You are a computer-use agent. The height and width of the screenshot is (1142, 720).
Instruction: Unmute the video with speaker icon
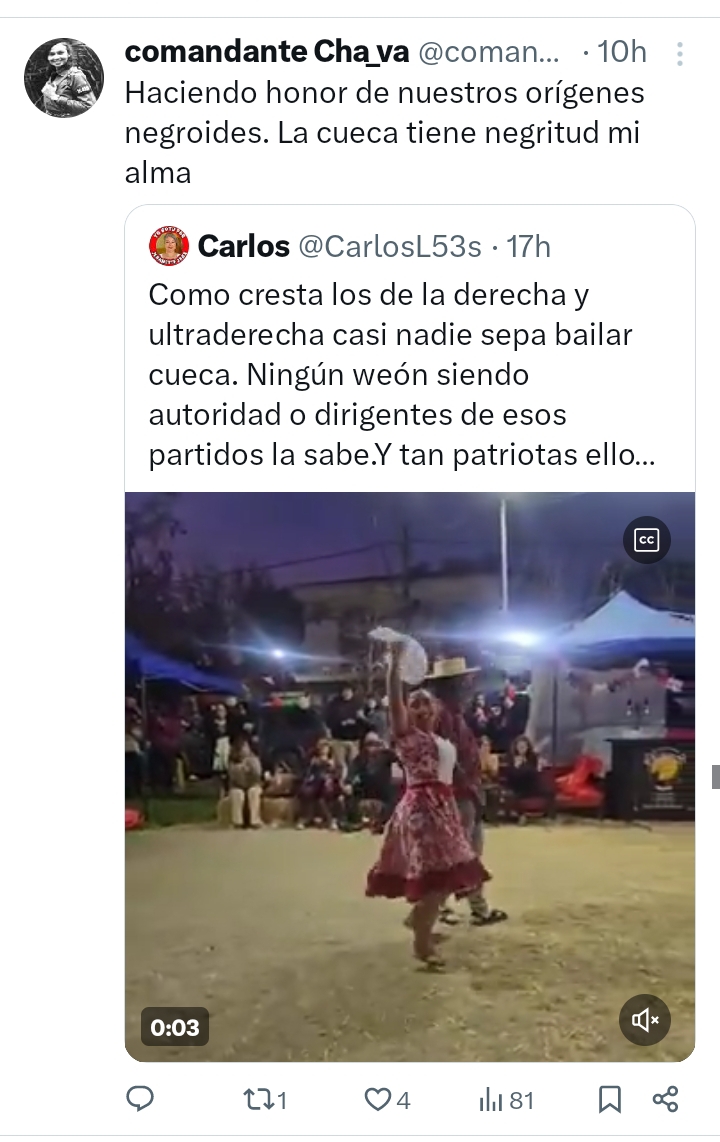click(645, 1020)
